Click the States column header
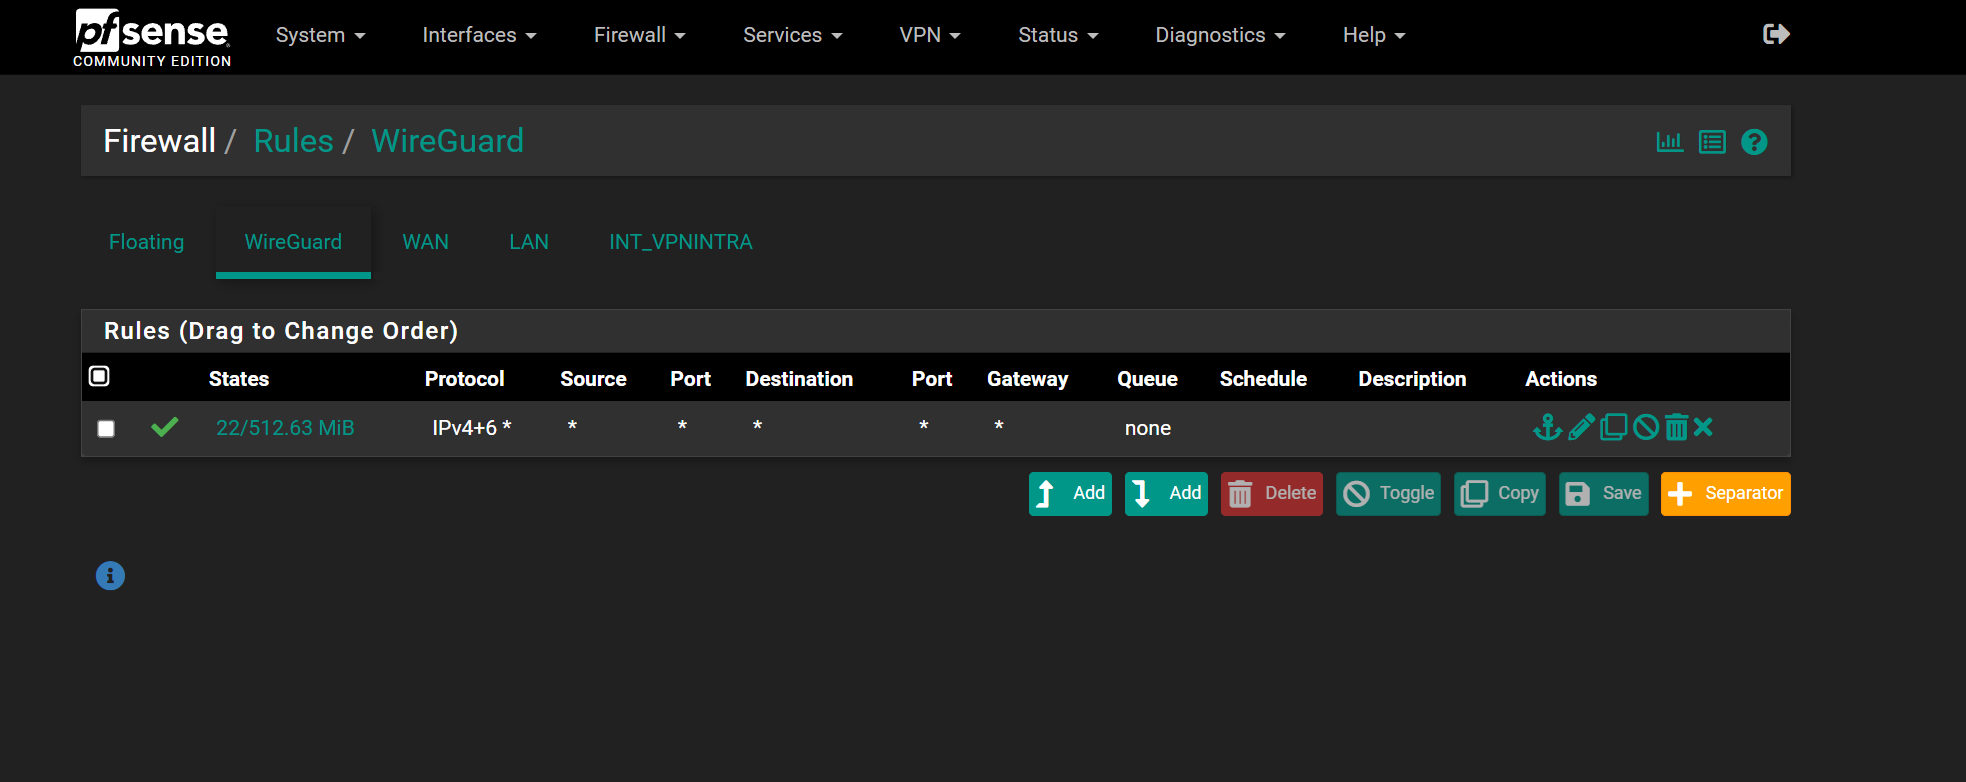This screenshot has height=782, width=1966. pos(239,379)
